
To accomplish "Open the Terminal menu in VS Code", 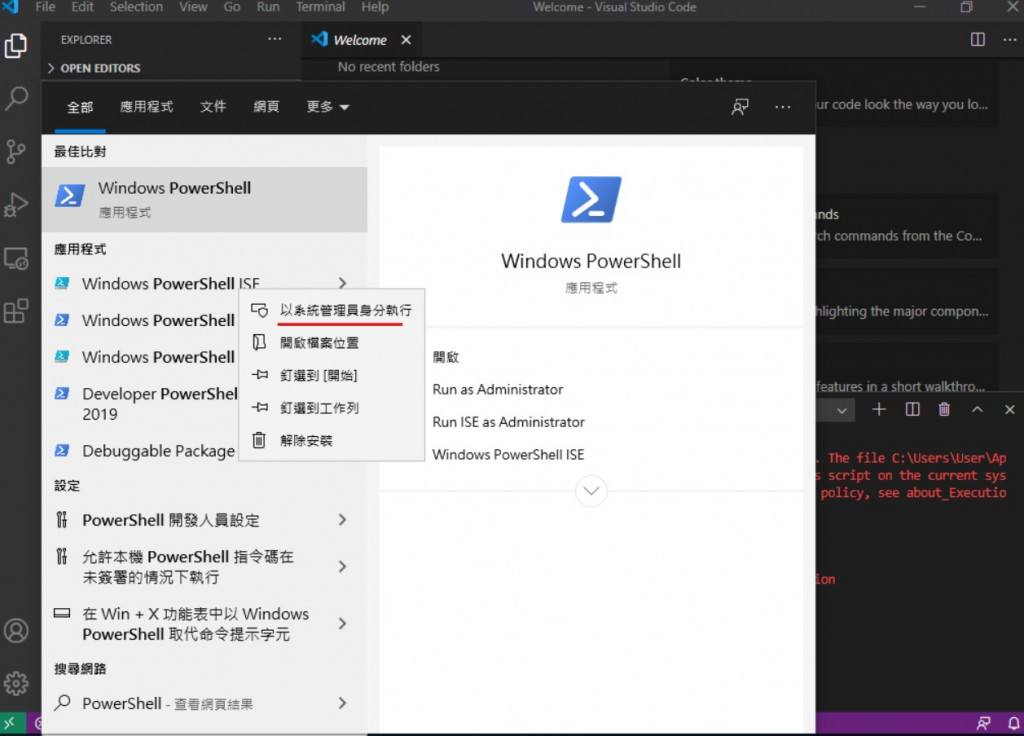I will click(320, 7).
